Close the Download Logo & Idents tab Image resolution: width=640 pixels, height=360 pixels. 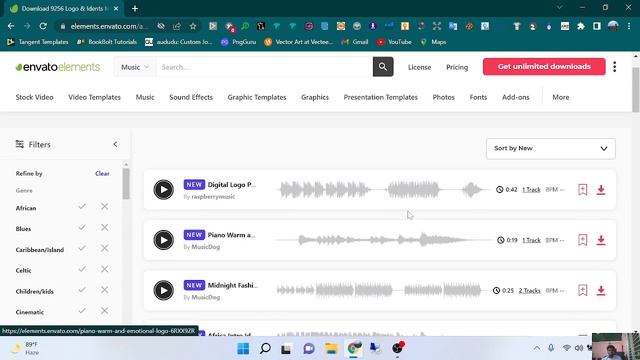116,8
